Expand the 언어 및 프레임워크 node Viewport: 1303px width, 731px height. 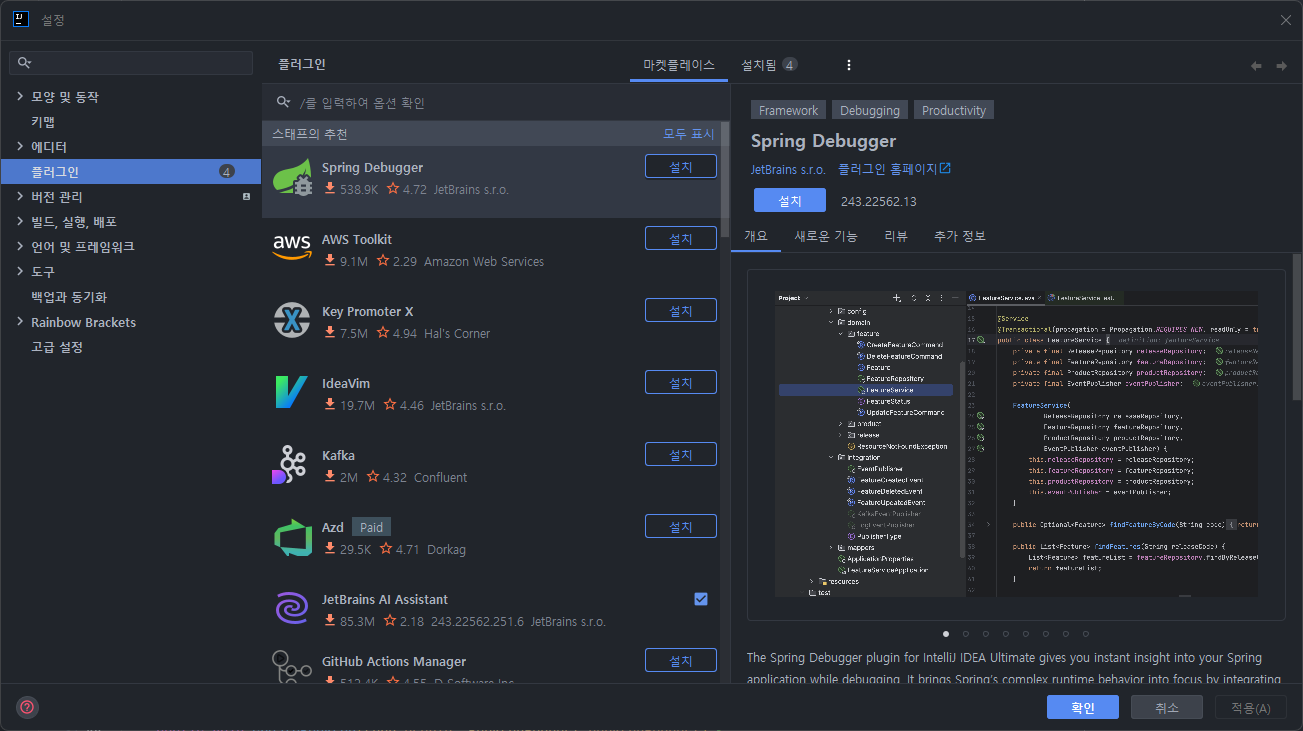pyautogui.click(x=20, y=247)
